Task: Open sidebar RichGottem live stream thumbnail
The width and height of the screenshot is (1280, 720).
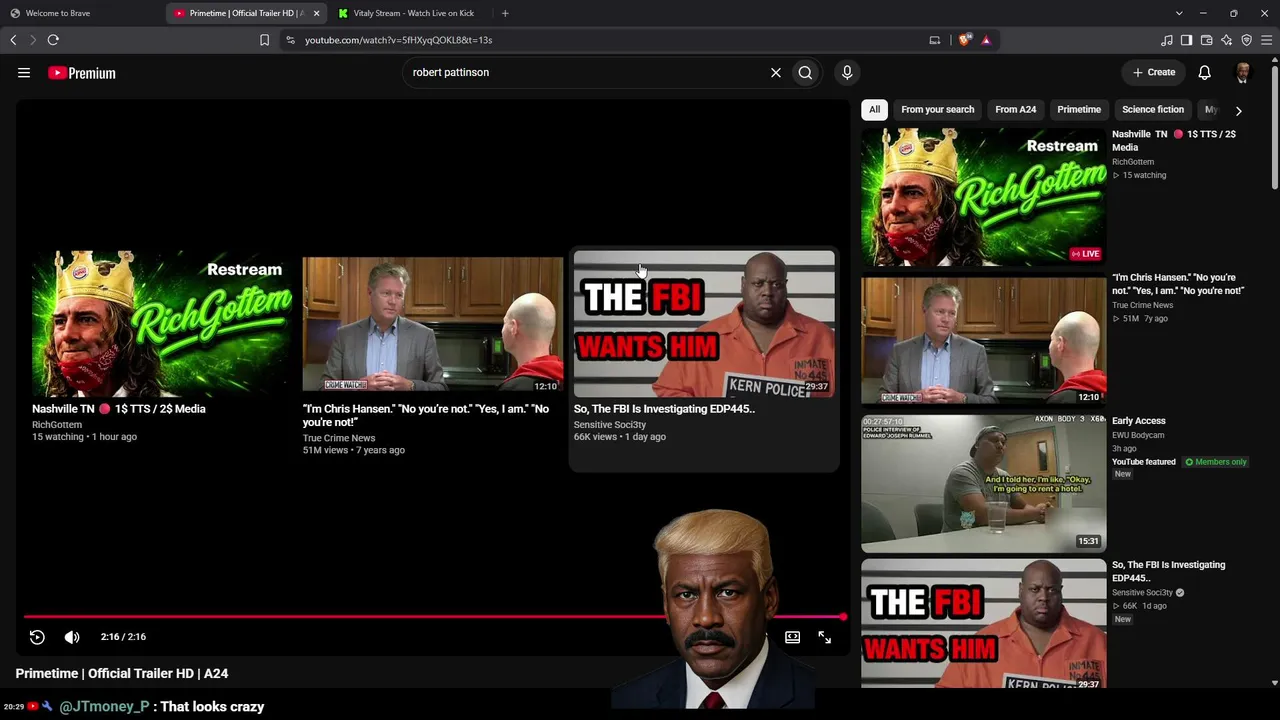Action: pos(984,197)
